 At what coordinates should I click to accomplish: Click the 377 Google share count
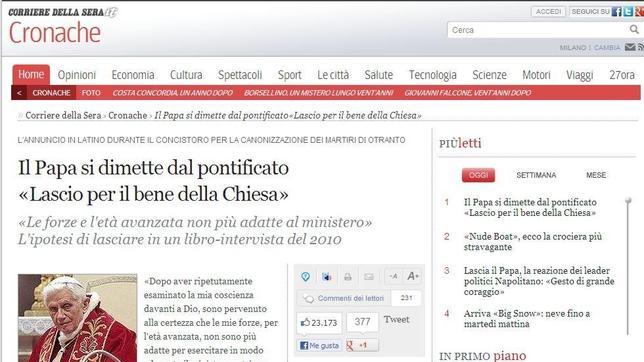click(362, 322)
